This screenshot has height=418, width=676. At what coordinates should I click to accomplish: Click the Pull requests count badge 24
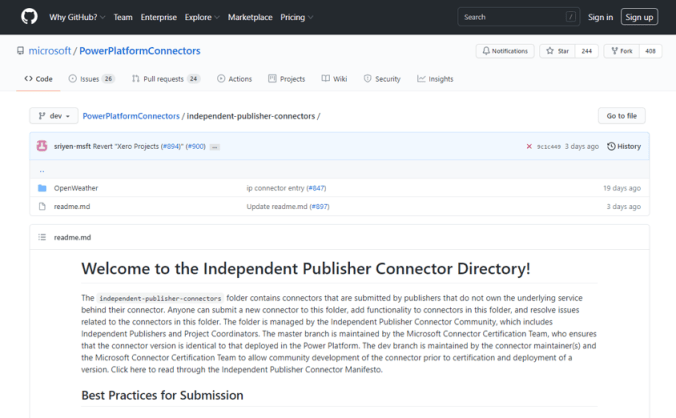click(x=194, y=78)
